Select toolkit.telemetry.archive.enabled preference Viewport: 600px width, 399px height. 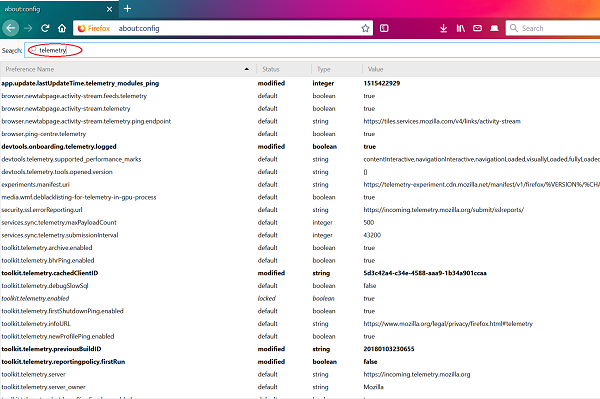pyautogui.click(x=300, y=248)
